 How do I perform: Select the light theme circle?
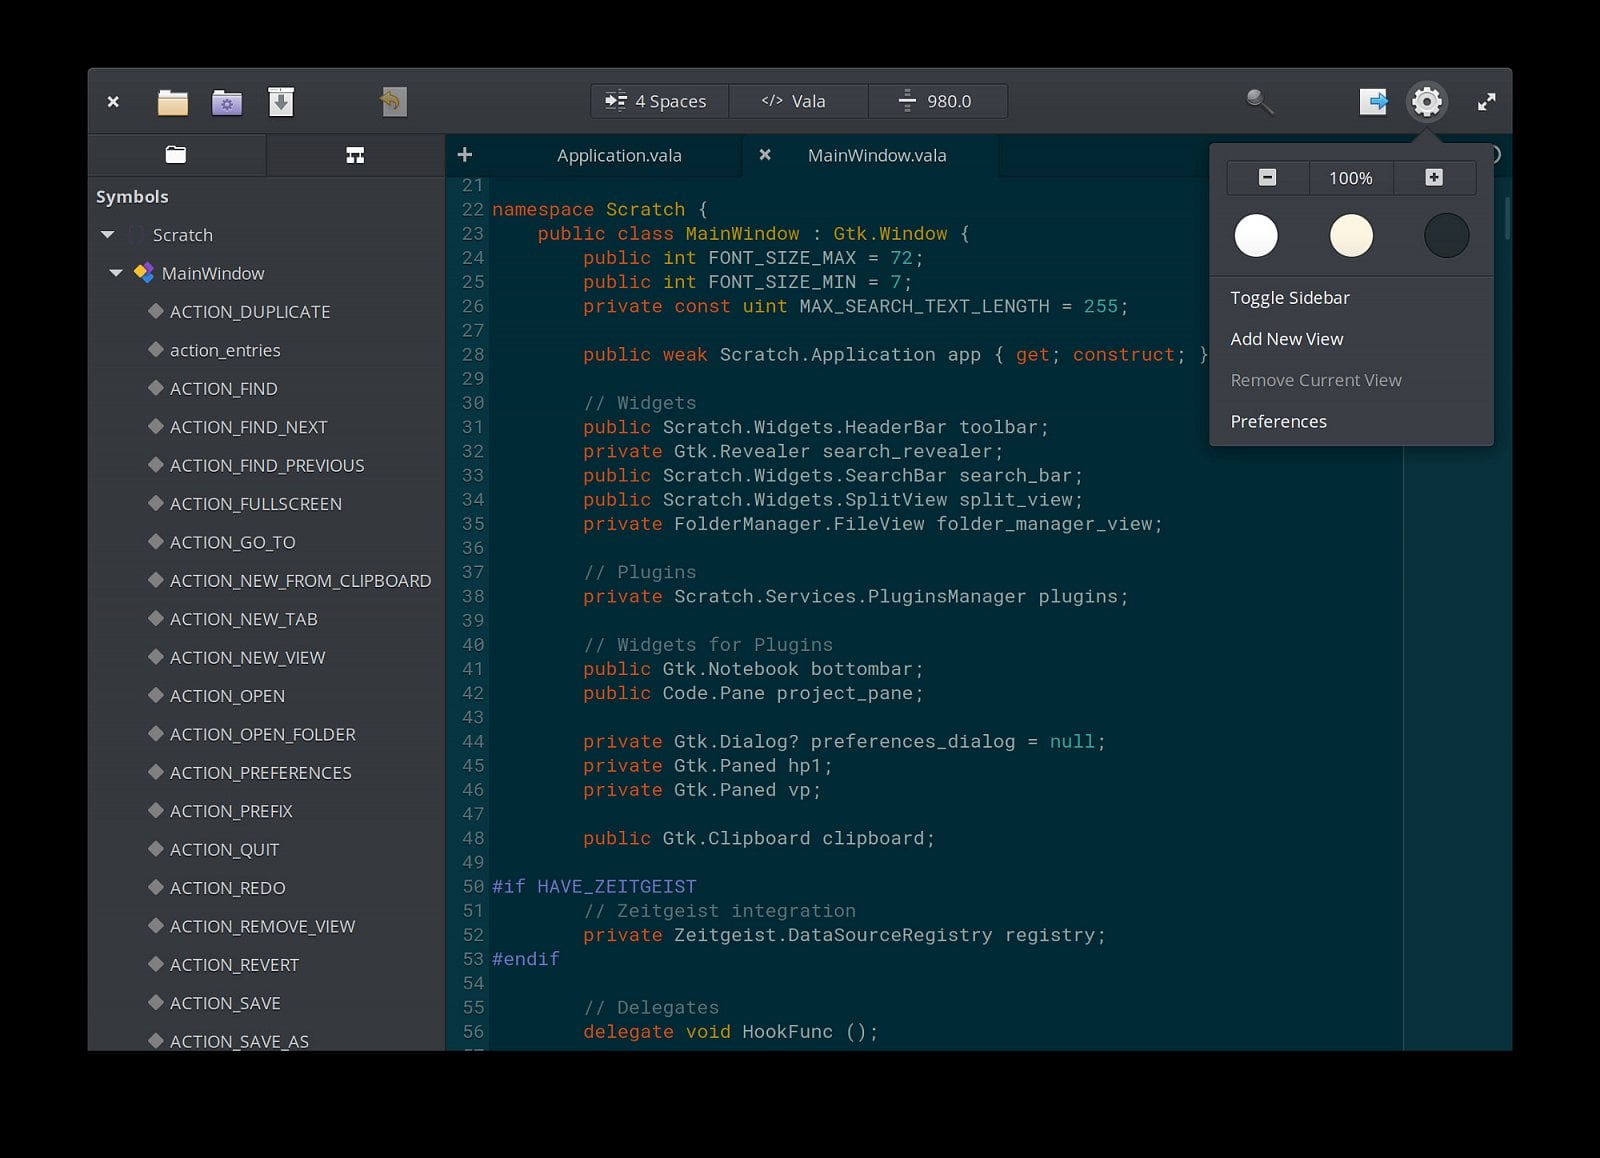(1256, 236)
